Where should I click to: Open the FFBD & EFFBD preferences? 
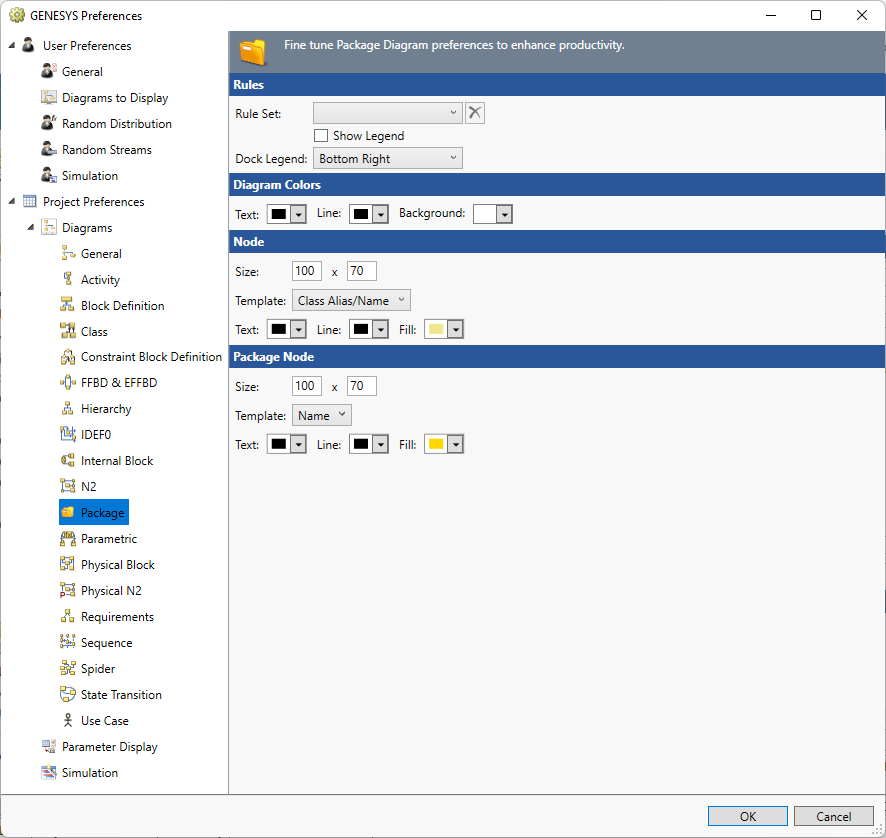tap(70, 382)
